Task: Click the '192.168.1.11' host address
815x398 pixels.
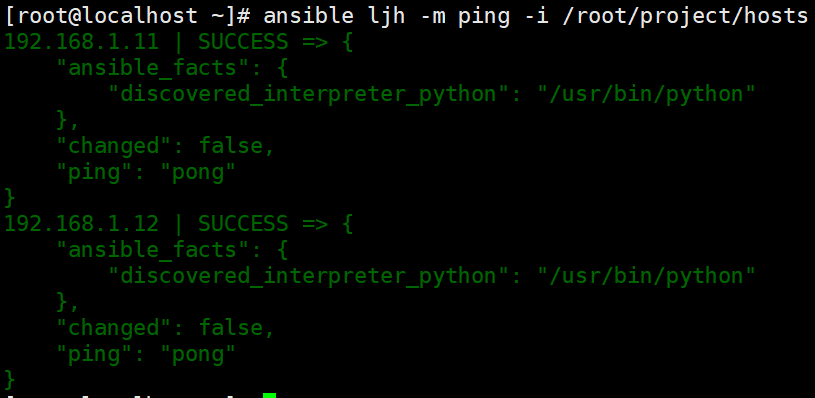Action: (82, 42)
